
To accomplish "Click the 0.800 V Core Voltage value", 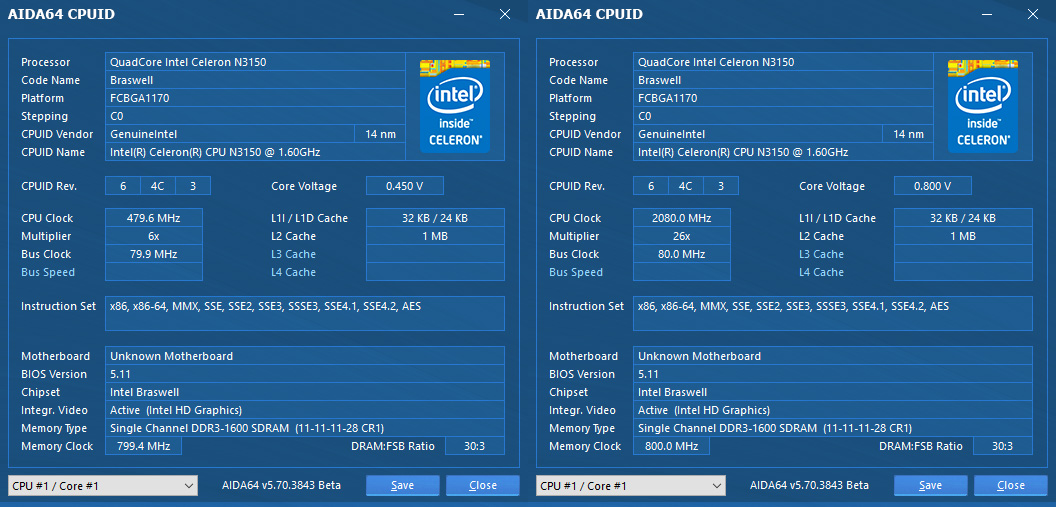I will [933, 186].
